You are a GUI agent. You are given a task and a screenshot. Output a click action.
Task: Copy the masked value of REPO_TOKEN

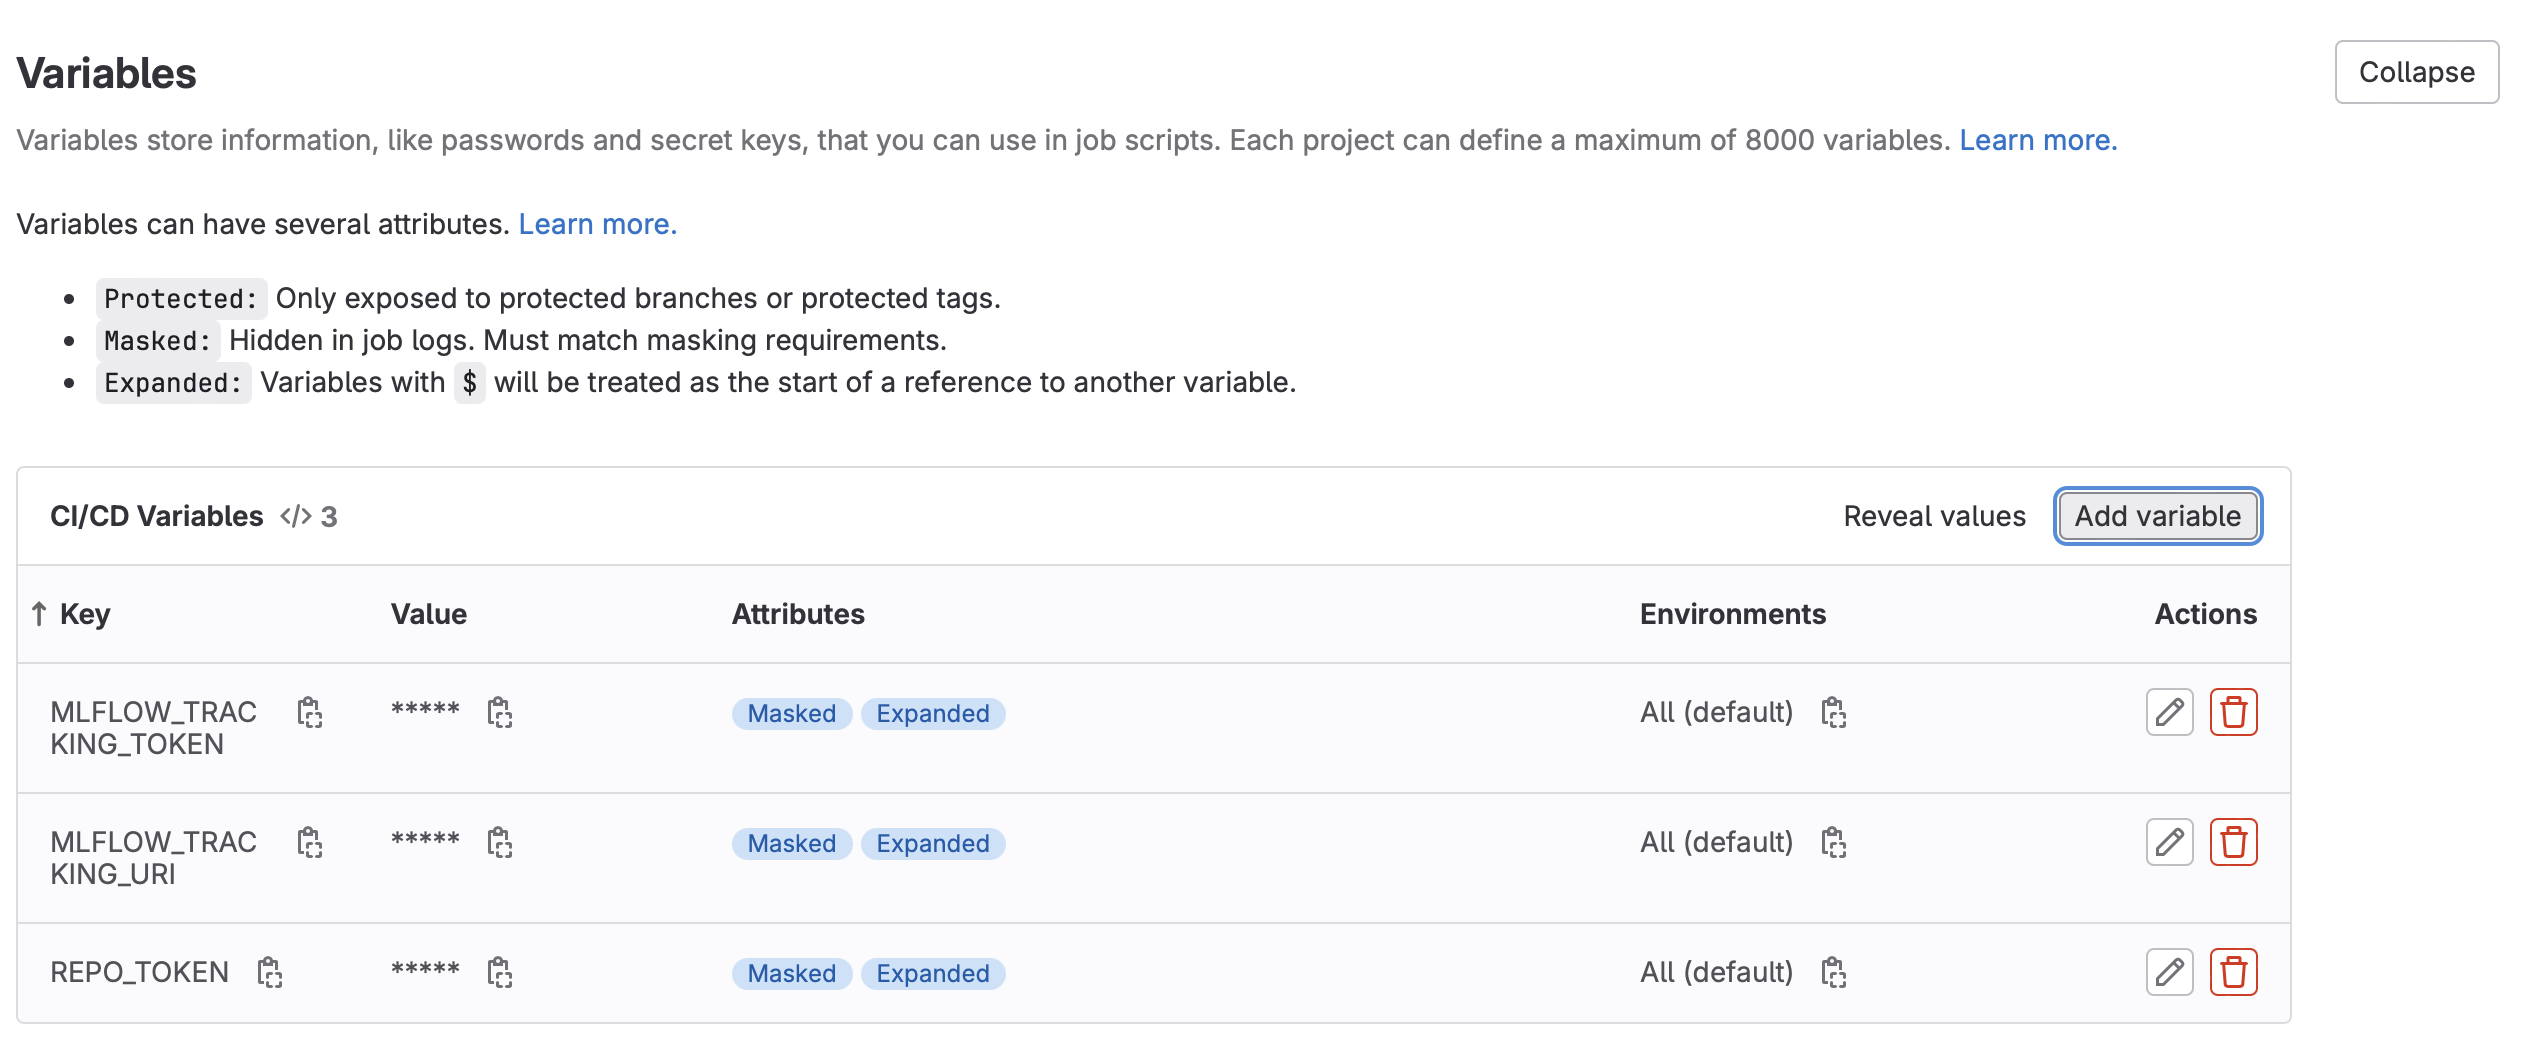point(500,971)
